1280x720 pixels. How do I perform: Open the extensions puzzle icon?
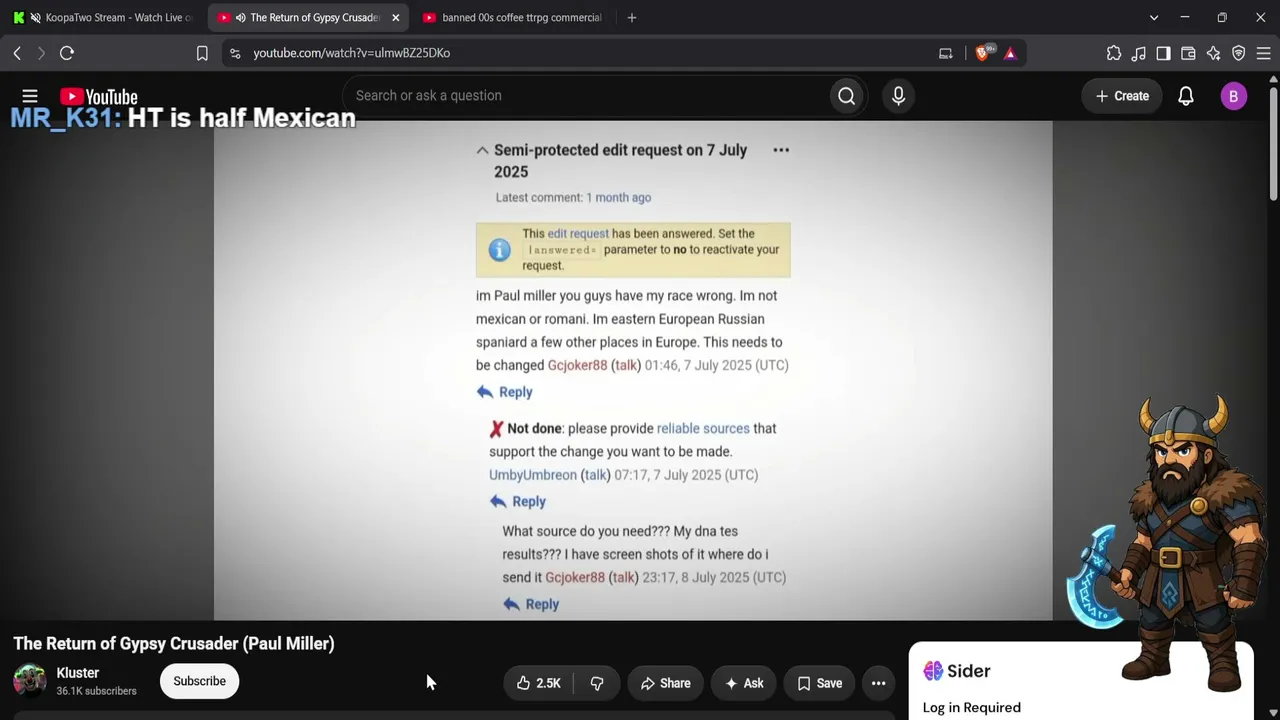click(x=1114, y=53)
